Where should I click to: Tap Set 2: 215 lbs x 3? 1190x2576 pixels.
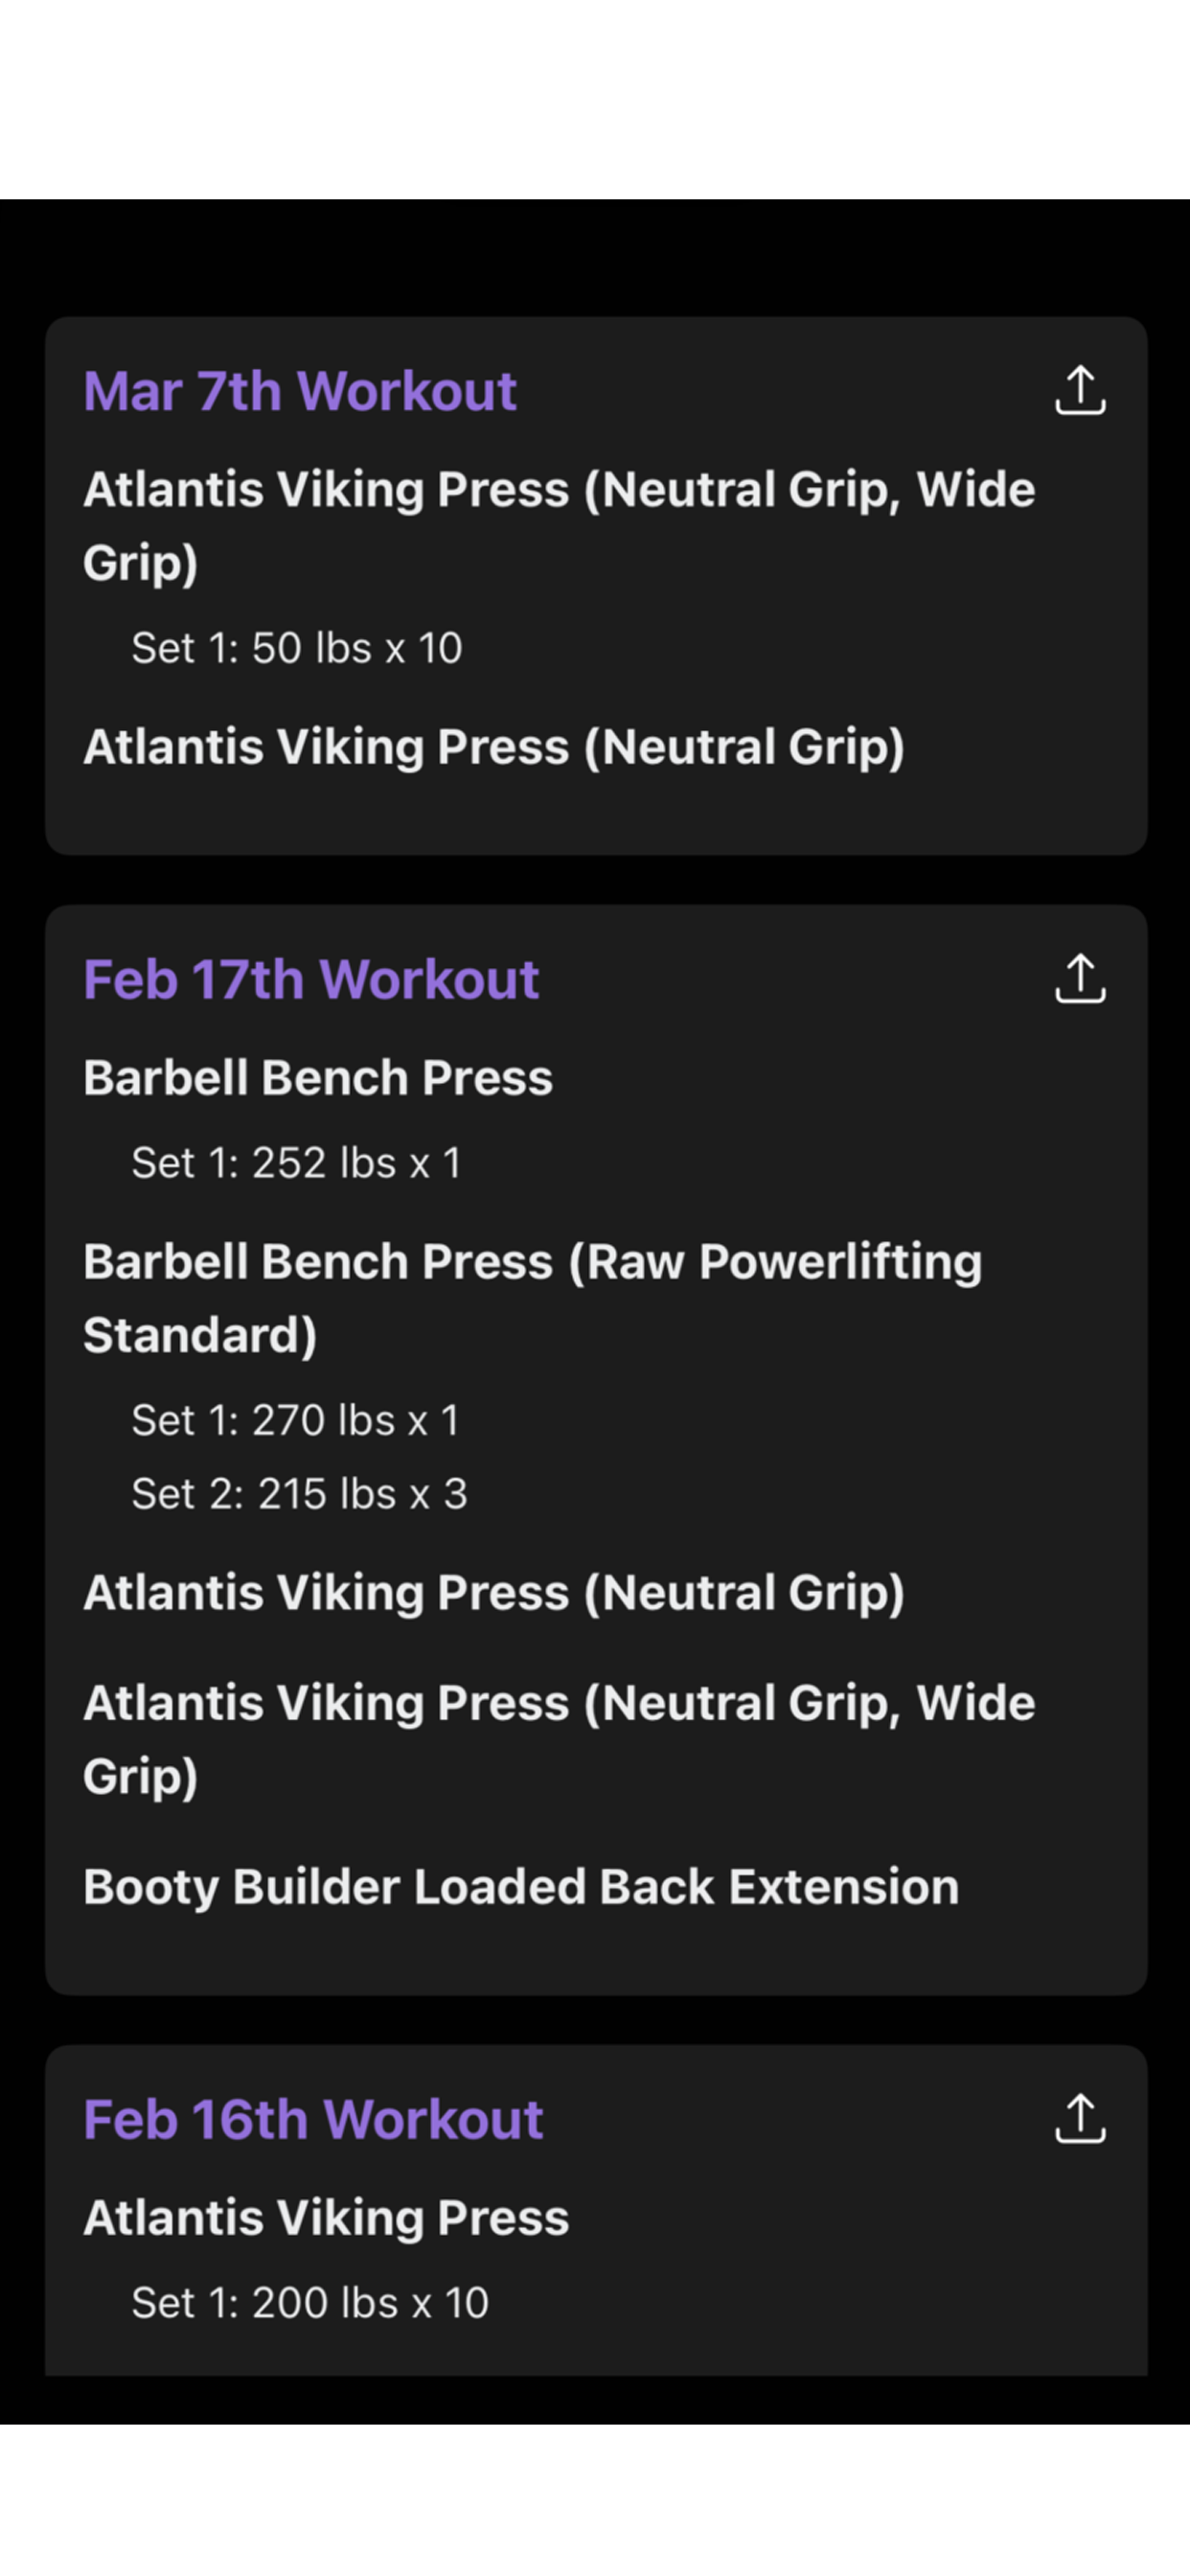coord(299,1493)
